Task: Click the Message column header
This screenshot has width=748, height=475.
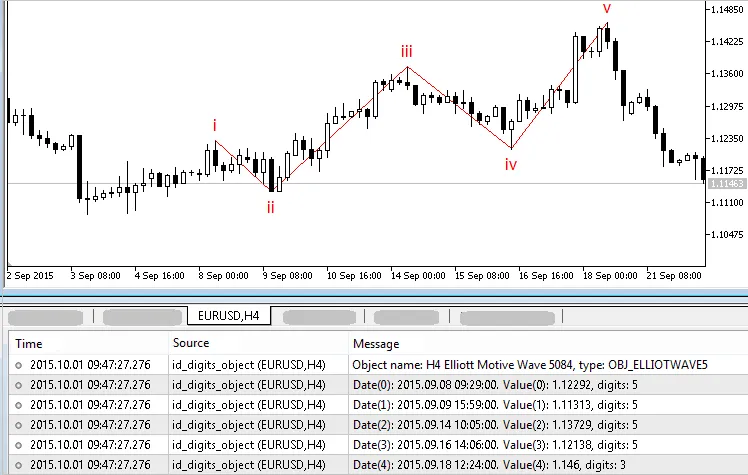Action: point(376,344)
